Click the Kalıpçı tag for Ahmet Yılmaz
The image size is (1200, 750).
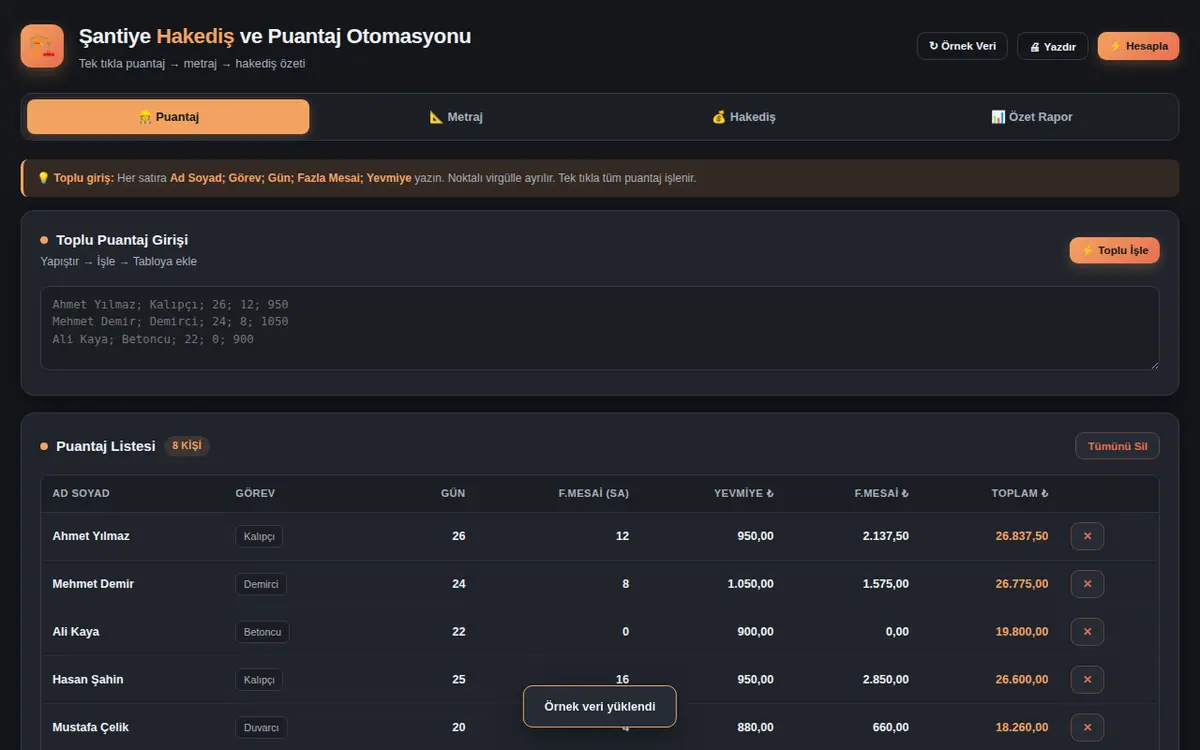pos(259,536)
